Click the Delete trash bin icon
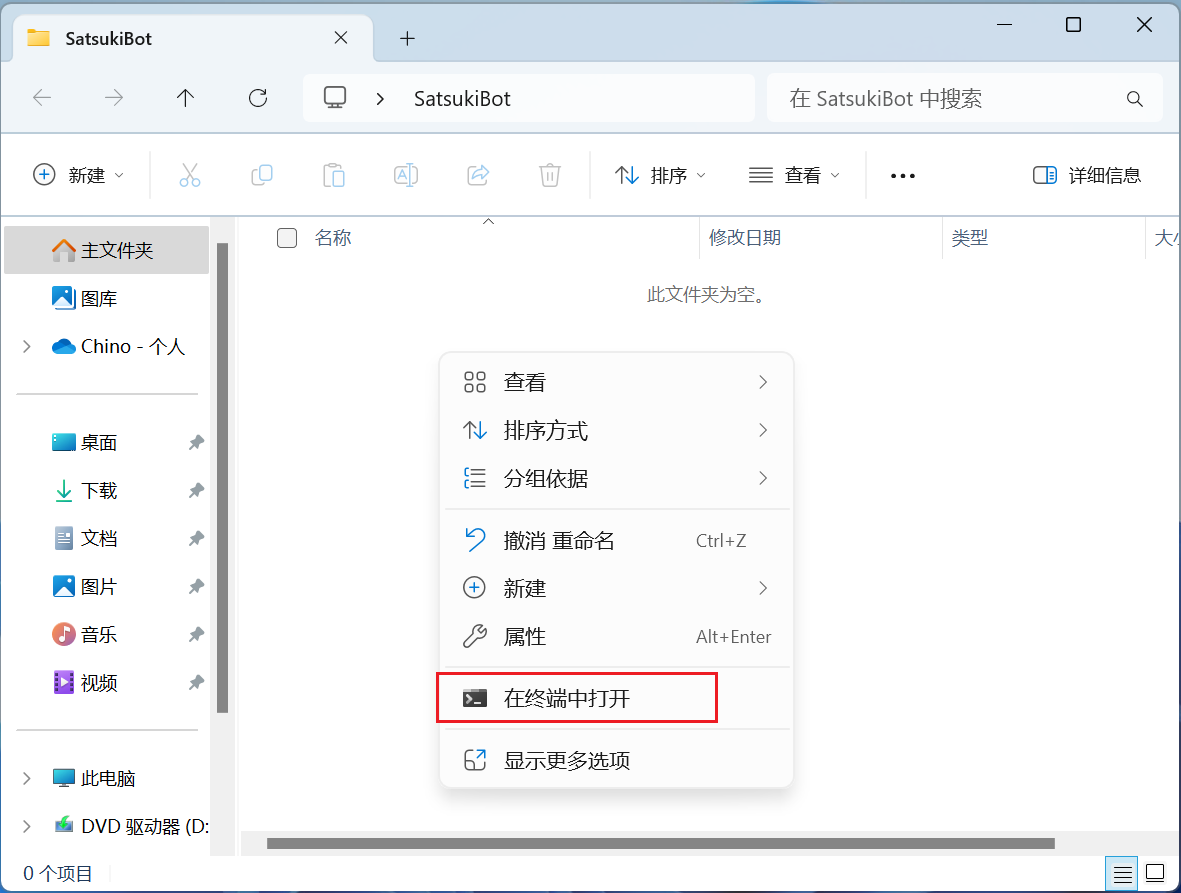Viewport: 1181px width, 893px height. pyautogui.click(x=550, y=175)
